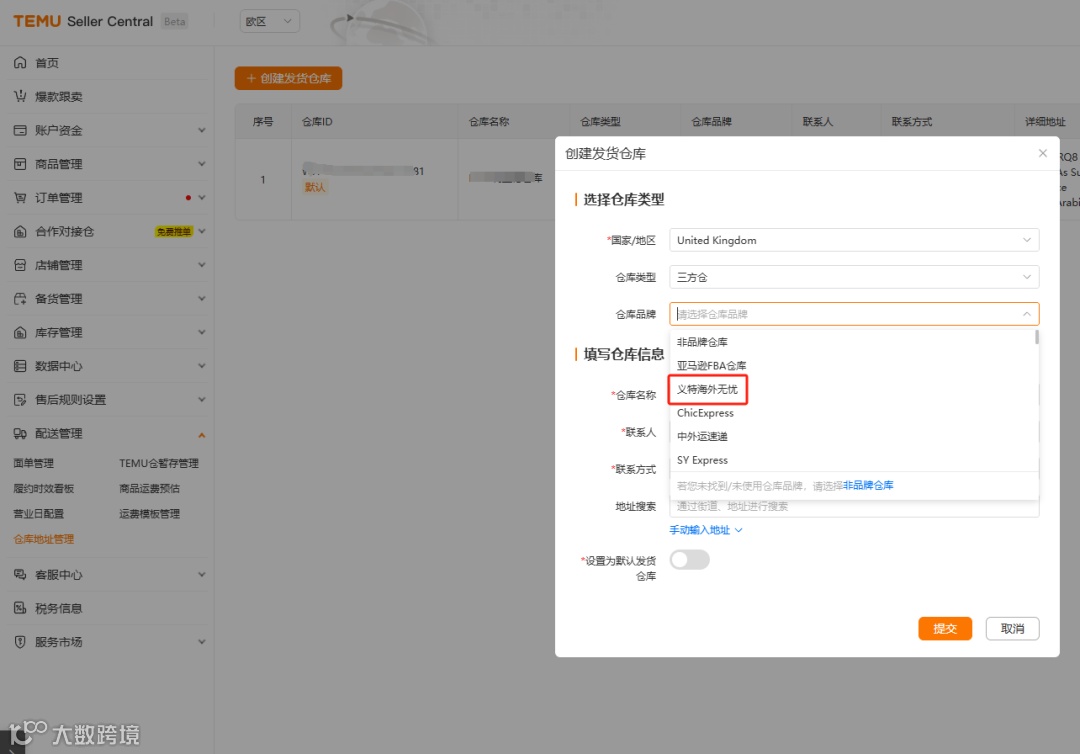
Task: Click the TEMU Seller Central logo
Action: (83, 21)
